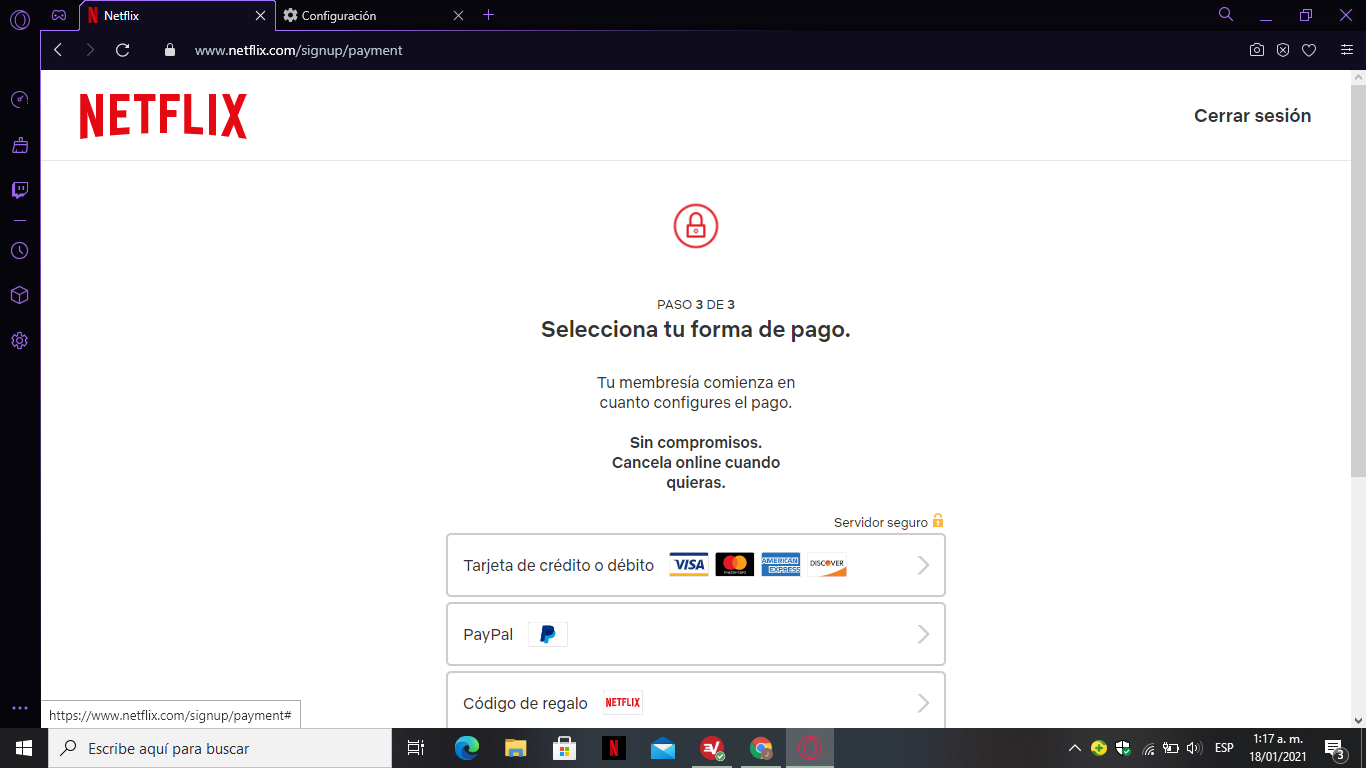This screenshot has width=1366, height=768.
Task: Open GX Control speedometer icon in sidebar
Action: point(19,100)
